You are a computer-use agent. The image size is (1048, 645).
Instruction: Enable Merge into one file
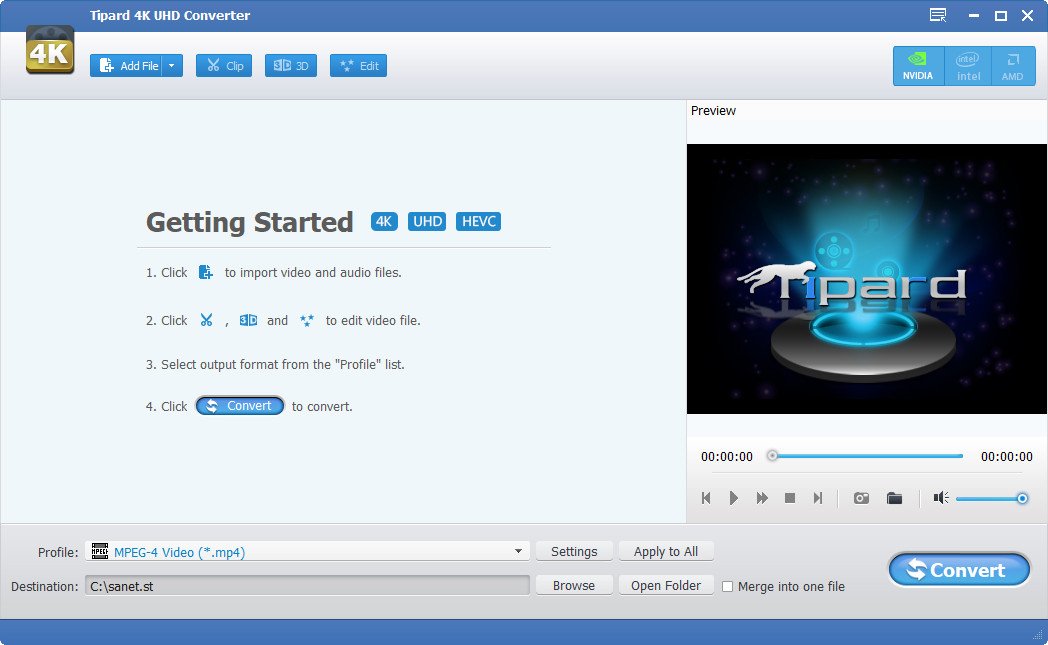pyautogui.click(x=727, y=587)
